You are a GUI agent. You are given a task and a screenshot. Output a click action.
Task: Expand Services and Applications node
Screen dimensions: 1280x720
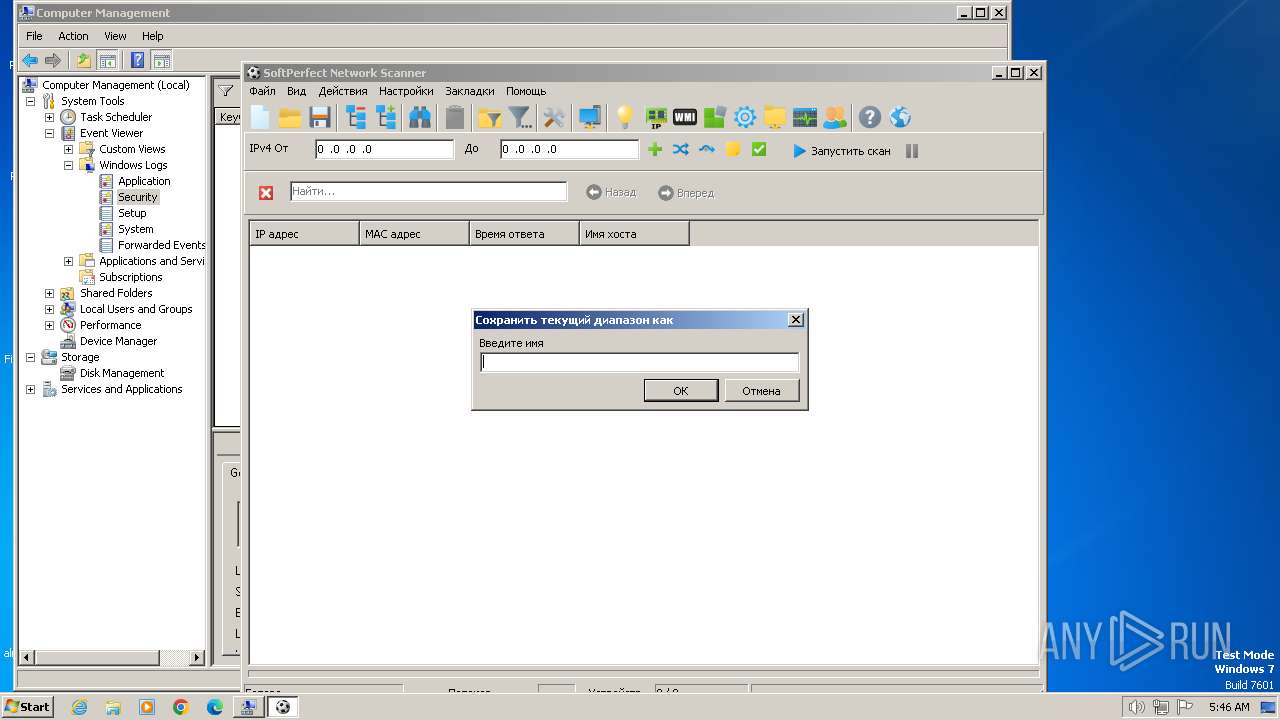click(30, 389)
